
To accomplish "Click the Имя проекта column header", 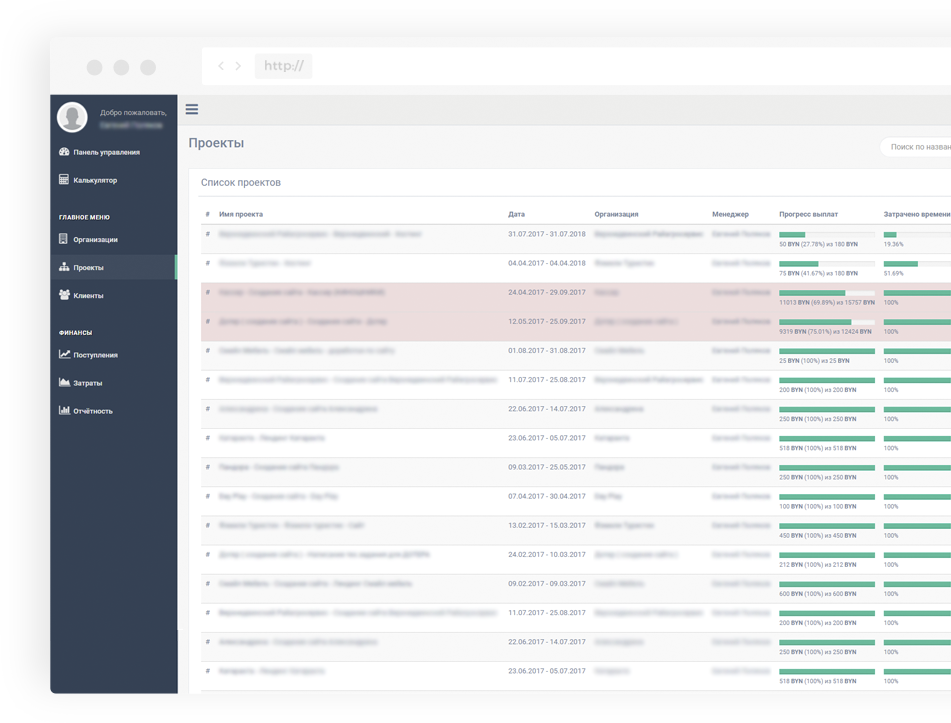I will click(241, 214).
